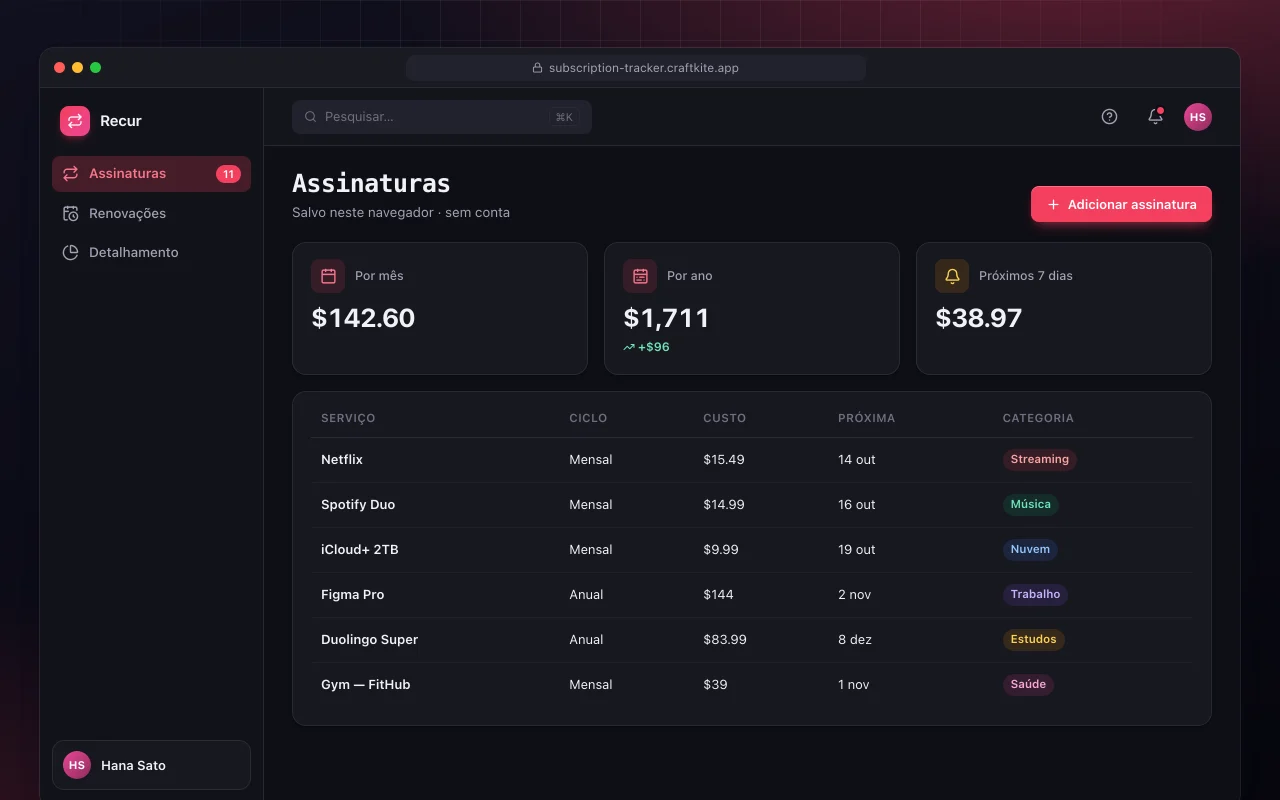Open the HS profile avatar in top bar

coord(1198,117)
